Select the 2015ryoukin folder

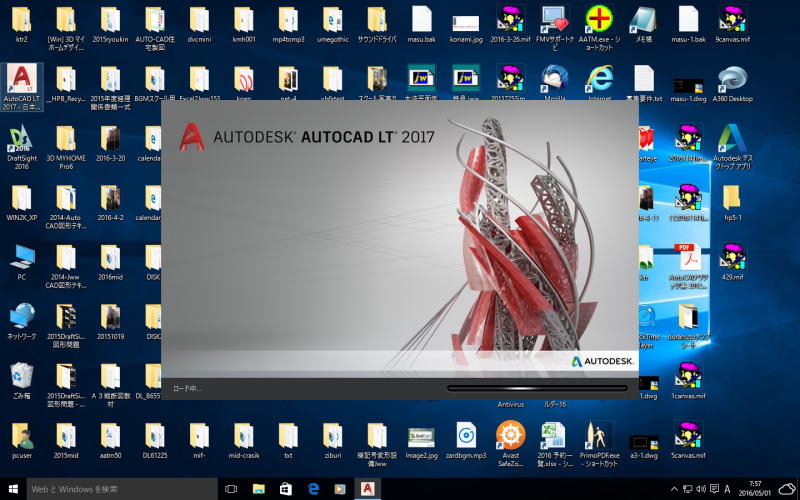pyautogui.click(x=110, y=24)
